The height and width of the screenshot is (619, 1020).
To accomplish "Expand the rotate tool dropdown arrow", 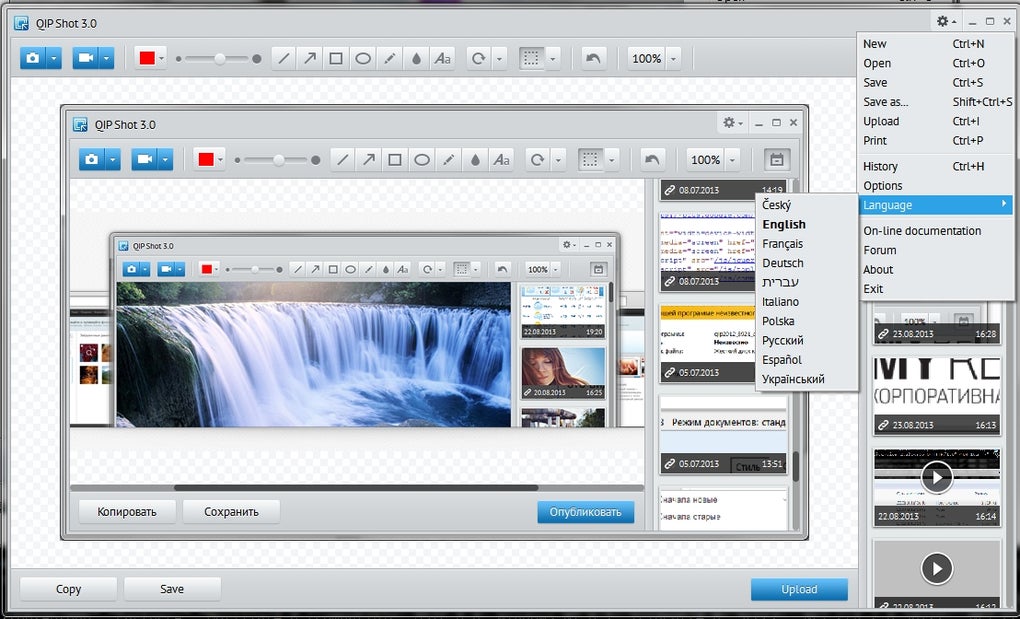I will coord(500,59).
